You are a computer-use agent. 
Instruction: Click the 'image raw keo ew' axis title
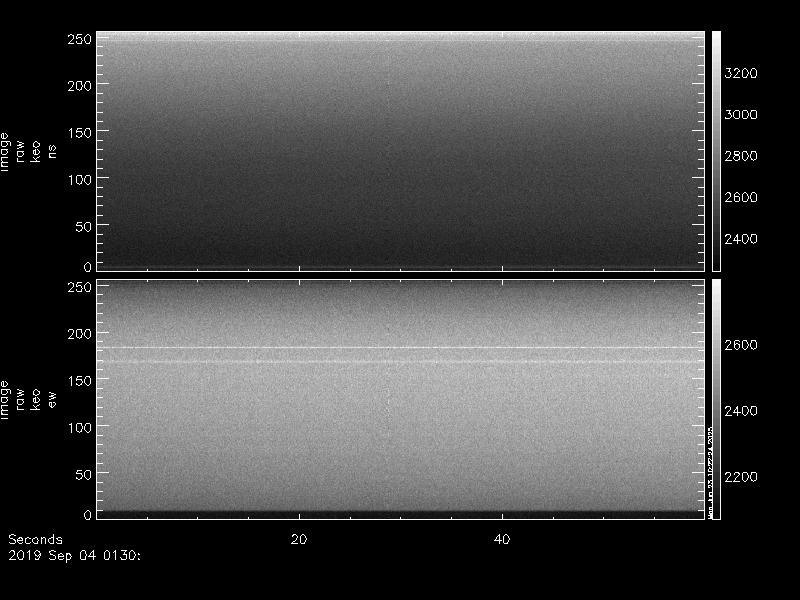coord(28,399)
